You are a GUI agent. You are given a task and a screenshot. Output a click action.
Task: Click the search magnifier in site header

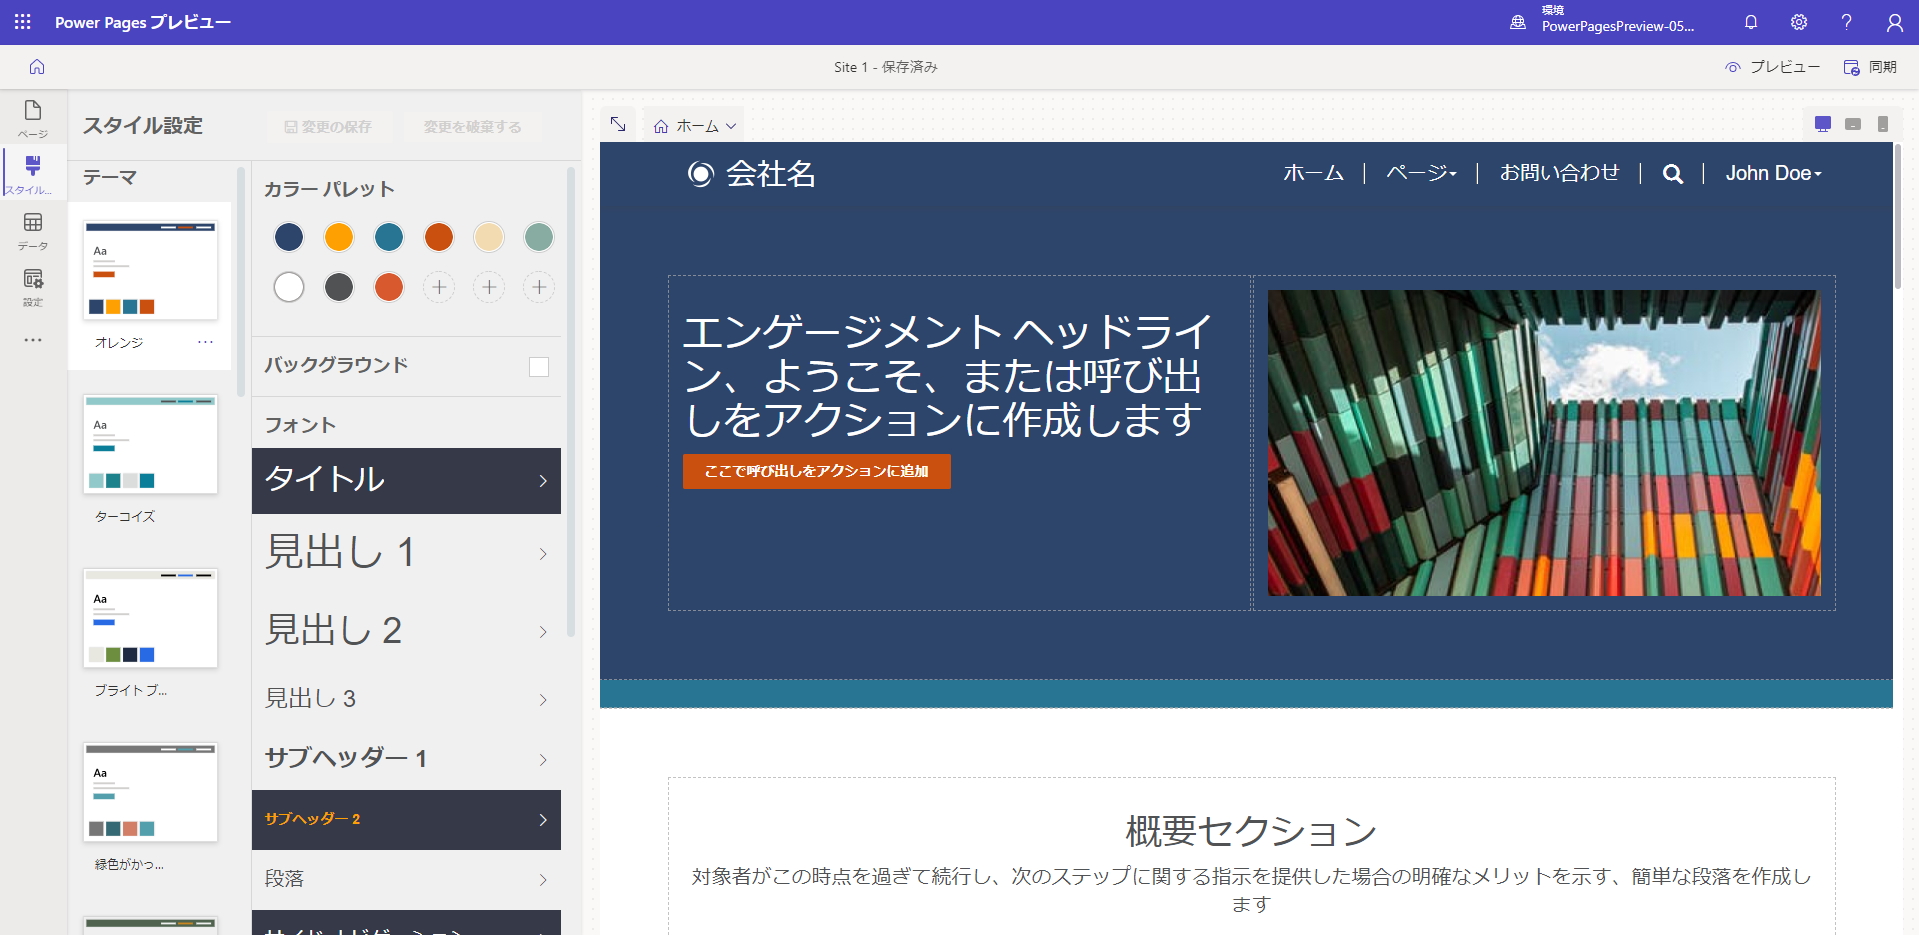click(x=1672, y=174)
